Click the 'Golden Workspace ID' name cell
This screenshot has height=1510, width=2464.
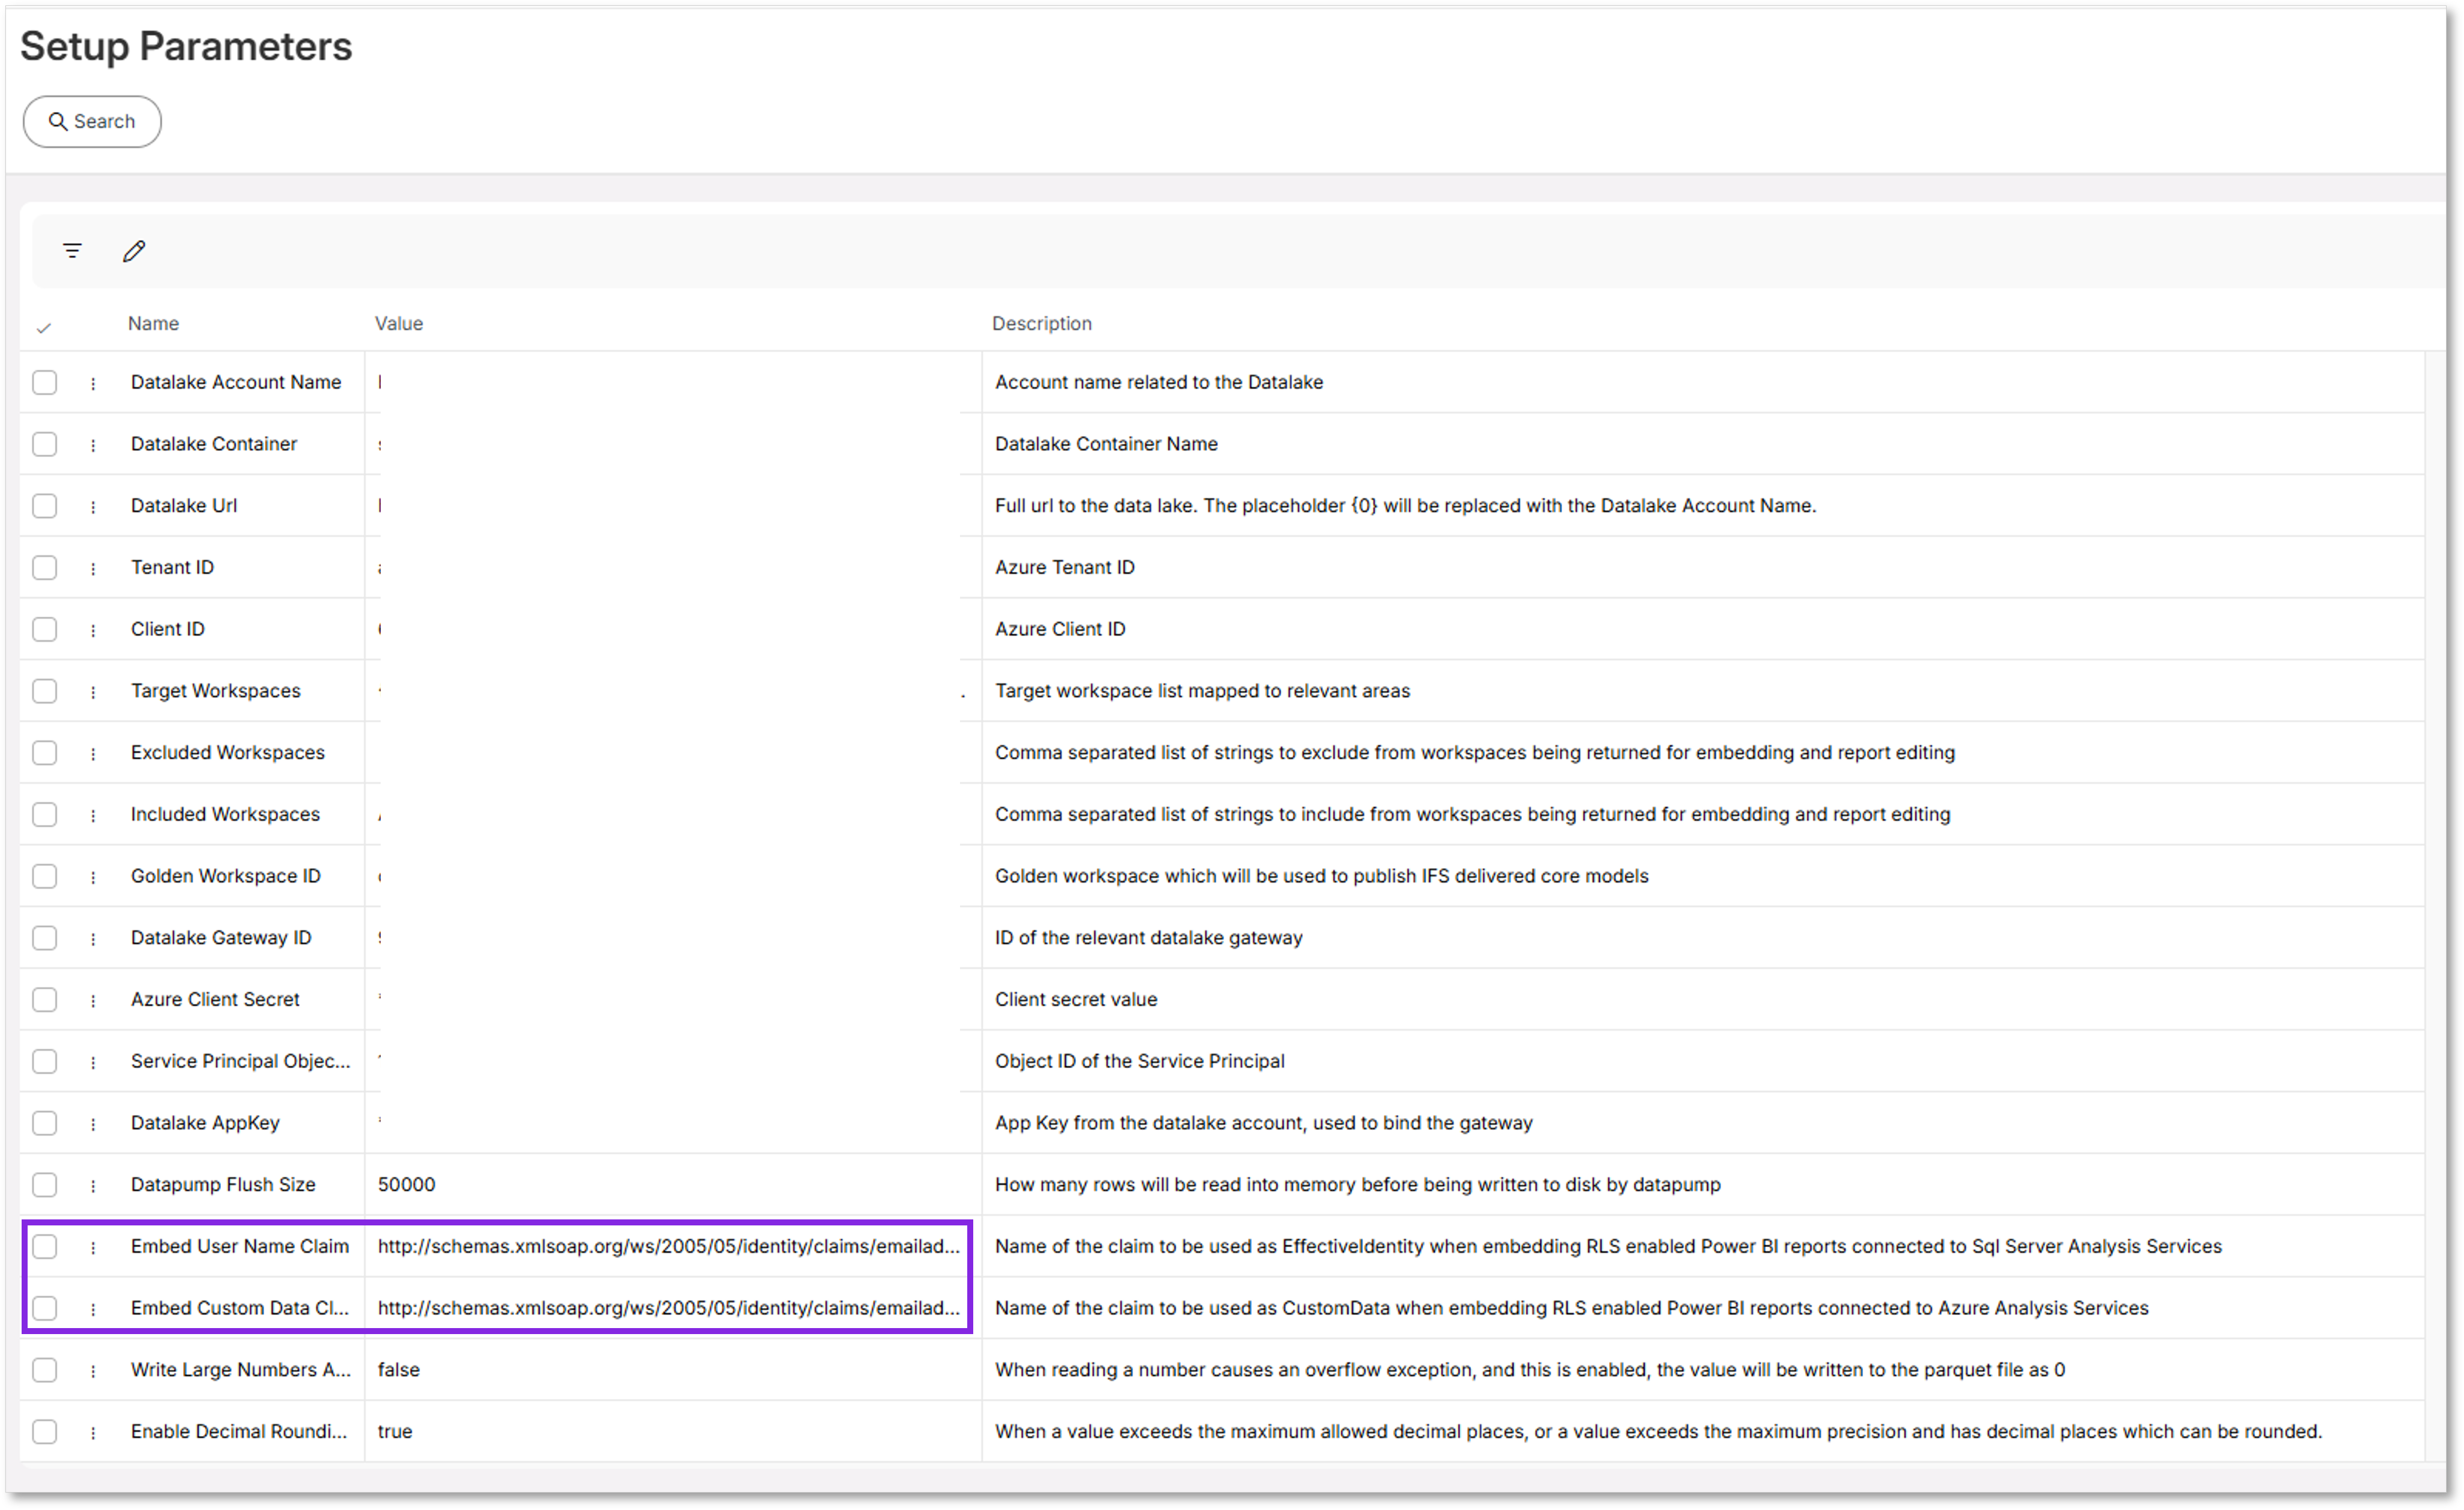(226, 876)
